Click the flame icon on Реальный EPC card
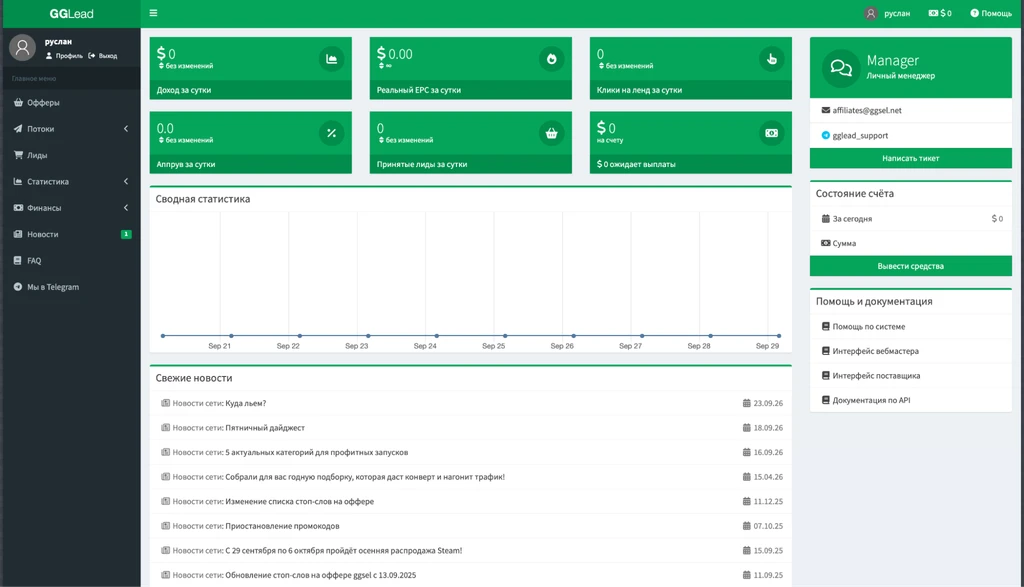The image size is (1024, 587). tap(552, 59)
